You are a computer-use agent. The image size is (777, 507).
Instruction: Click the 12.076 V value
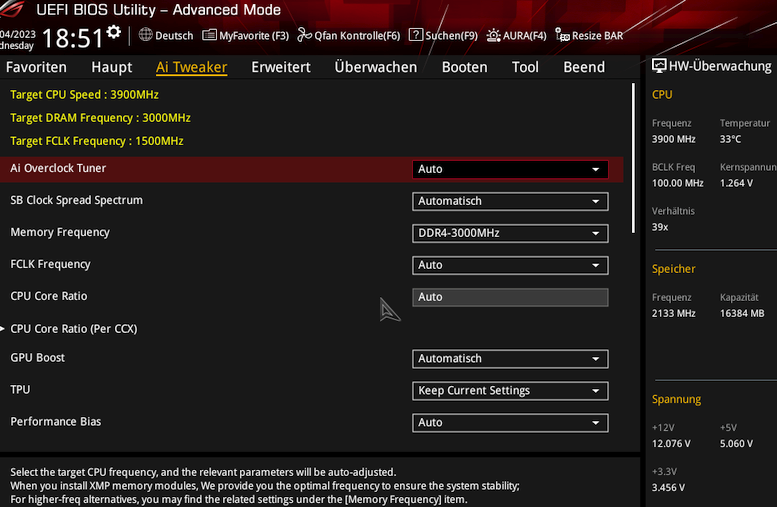click(x=671, y=444)
